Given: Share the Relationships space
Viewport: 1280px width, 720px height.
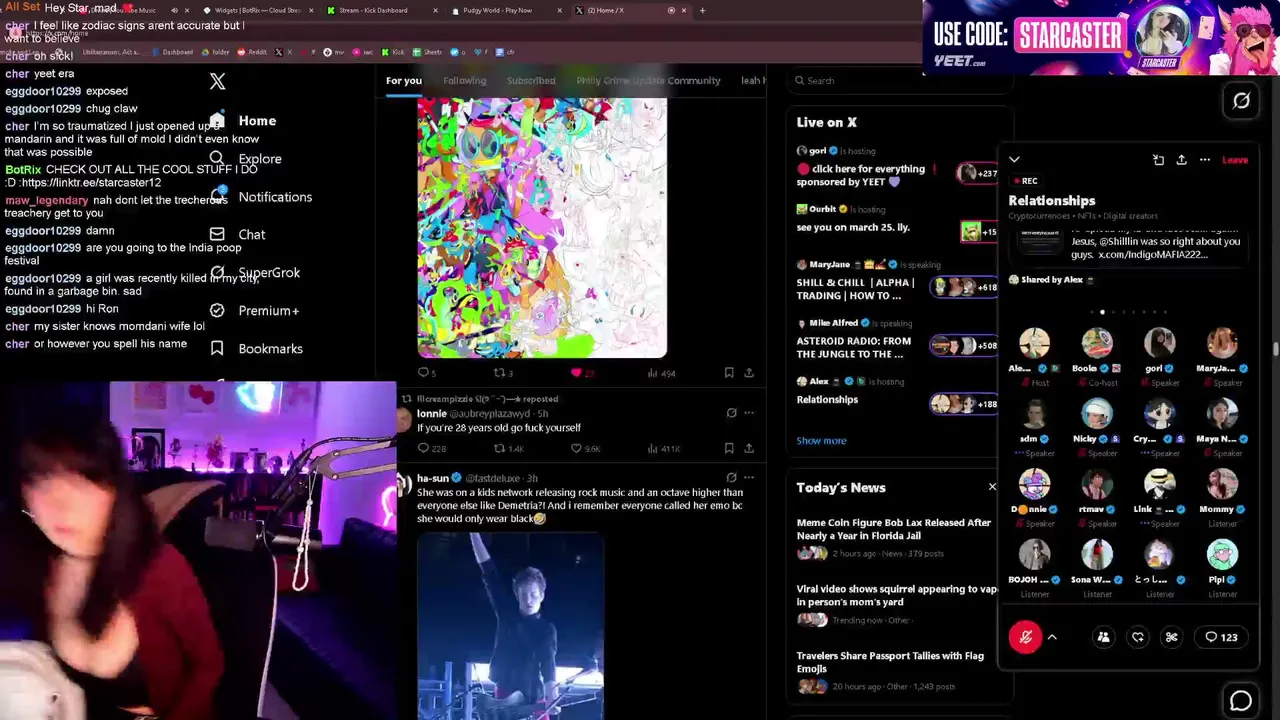Looking at the screenshot, I should pyautogui.click(x=1181, y=160).
